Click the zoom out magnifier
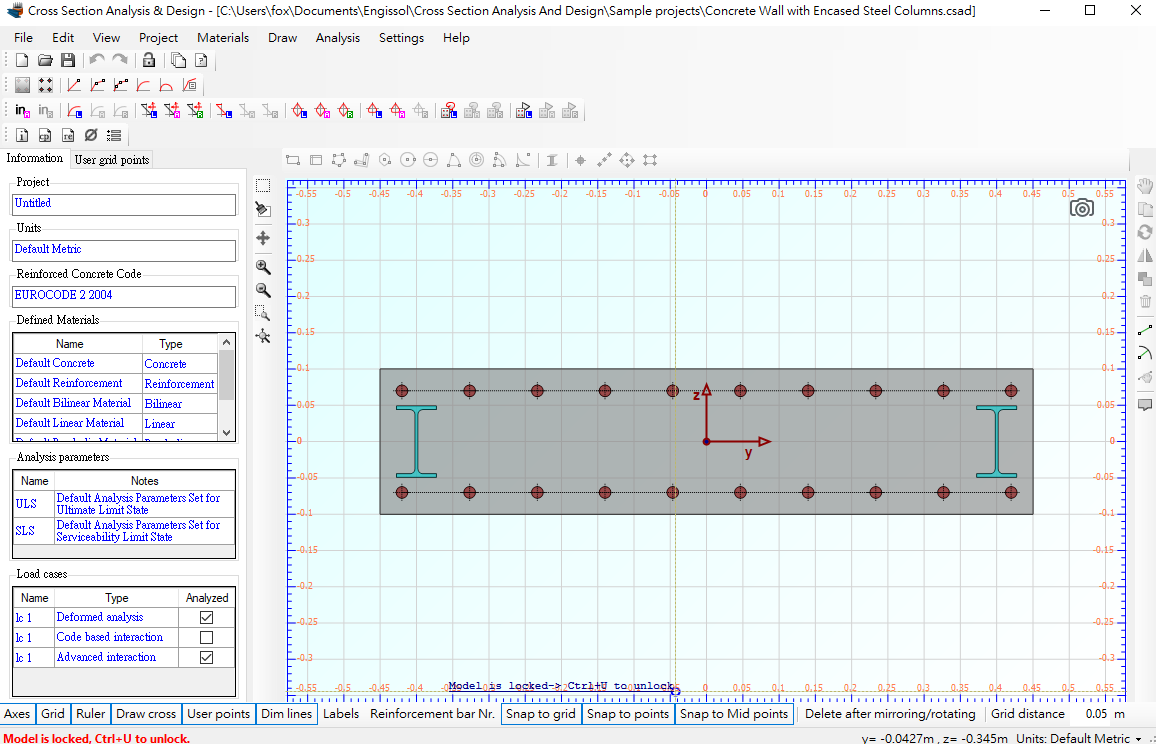Screen dimensions: 1156x744 (262, 291)
